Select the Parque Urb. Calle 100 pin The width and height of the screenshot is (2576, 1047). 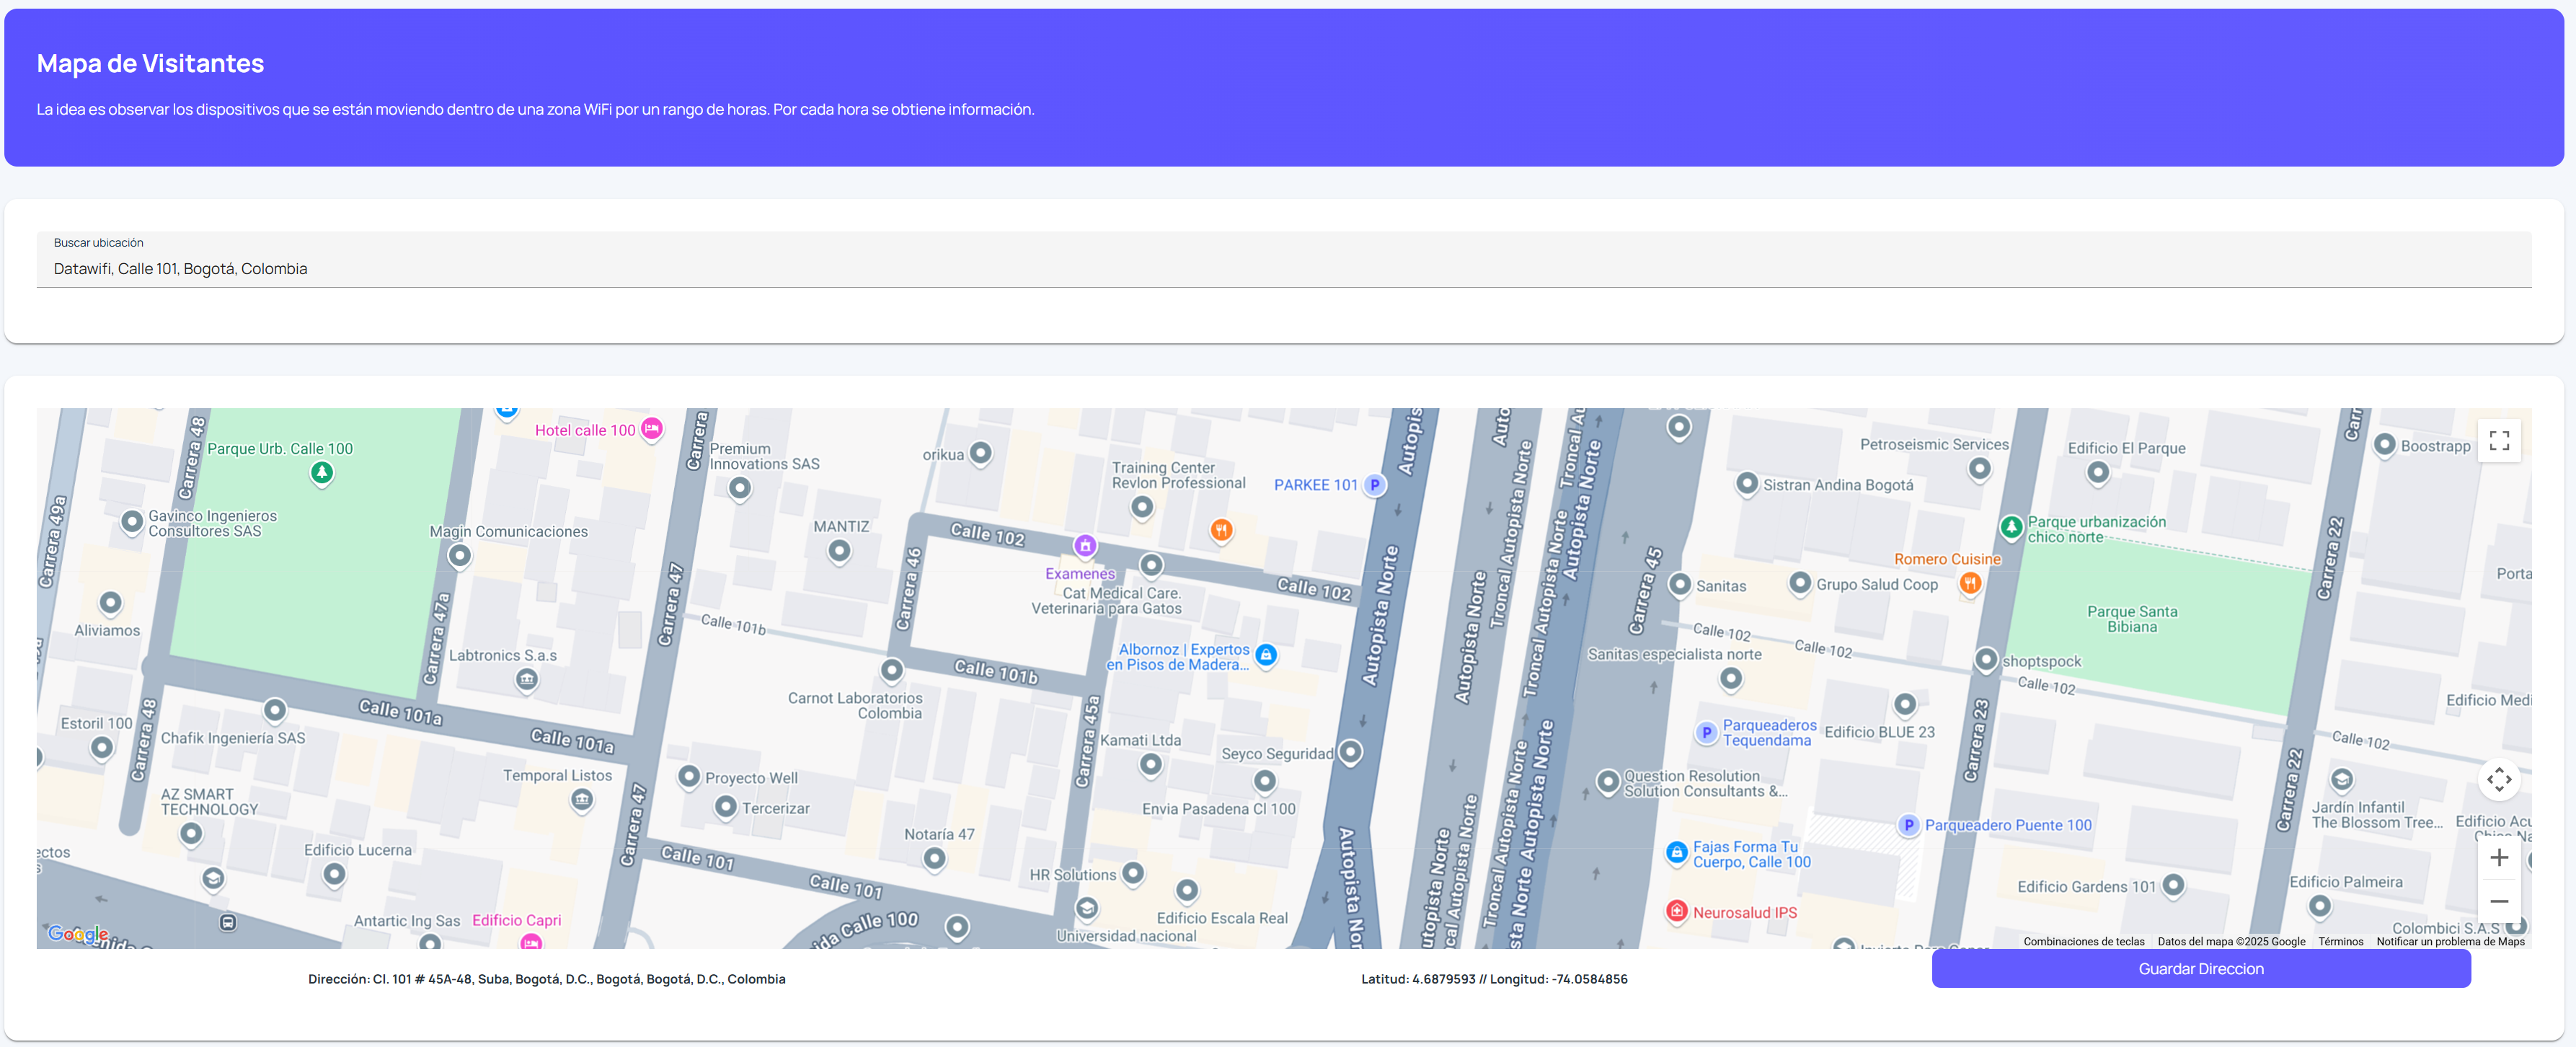pos(322,472)
